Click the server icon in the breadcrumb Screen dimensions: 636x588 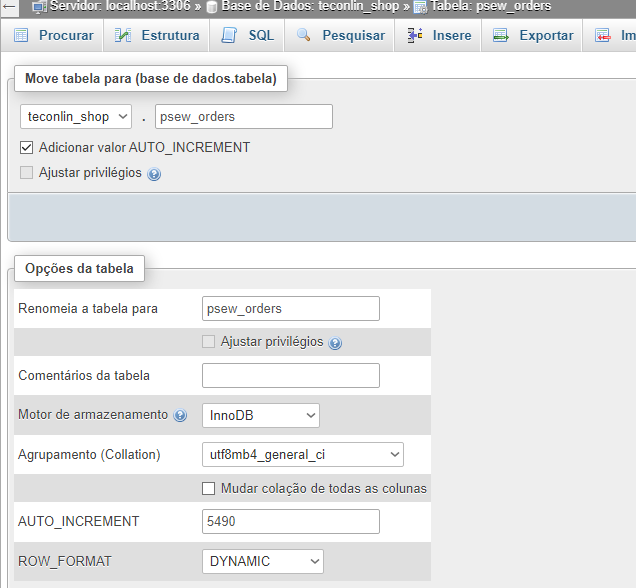pyautogui.click(x=40, y=7)
